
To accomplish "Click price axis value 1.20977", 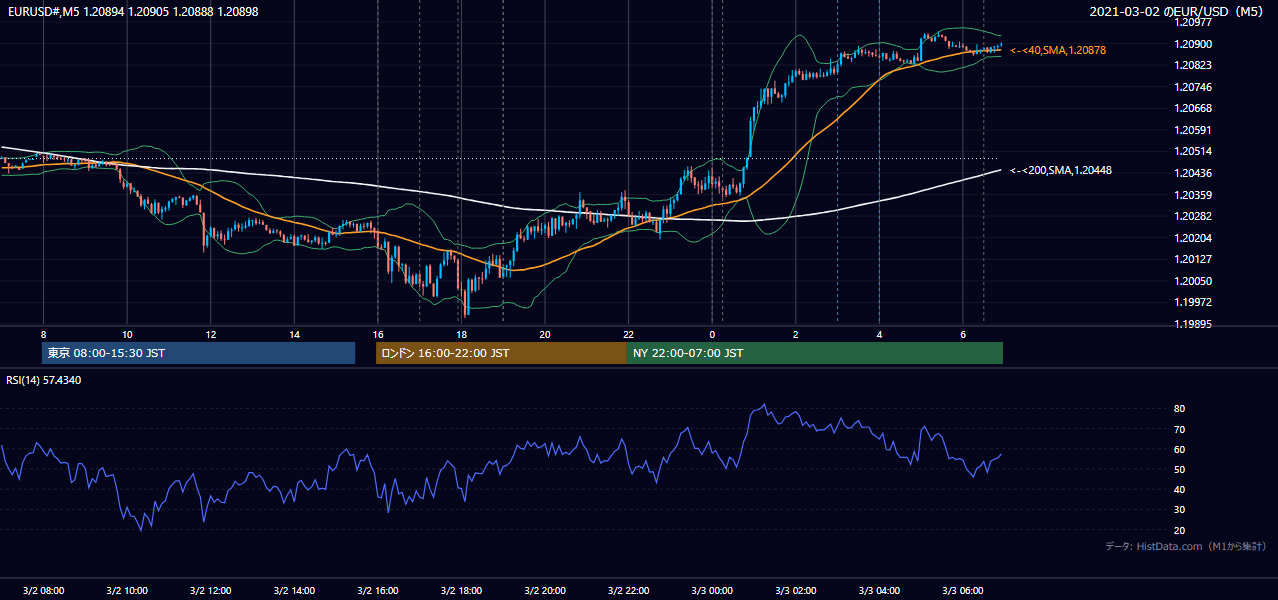I will click(1192, 22).
